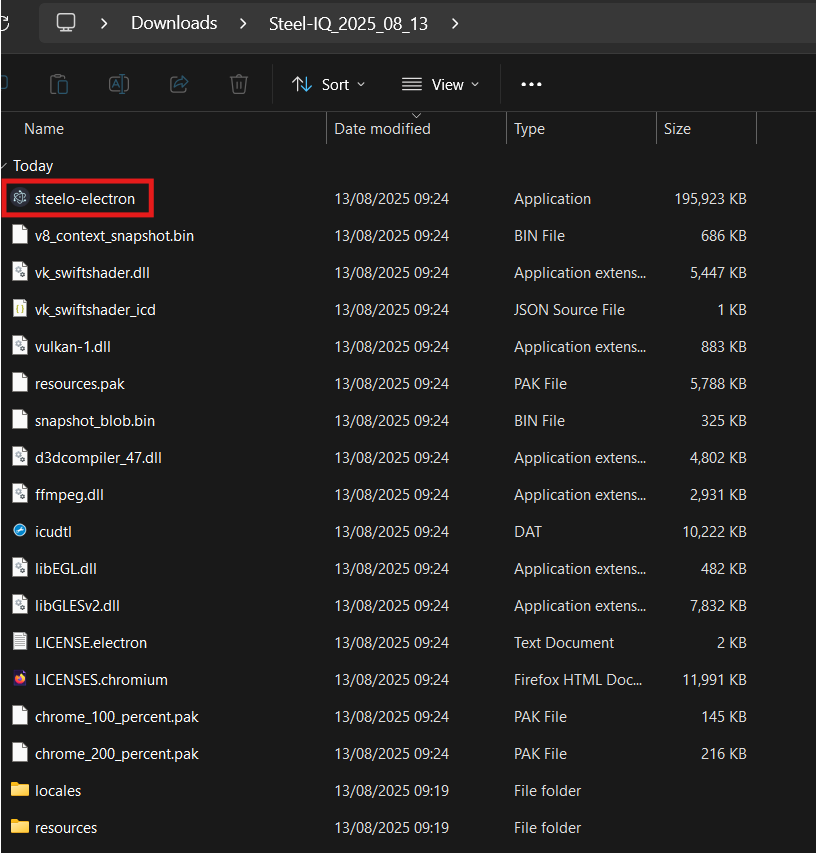The image size is (816, 853).
Task: Select the locales folder
Action: coord(58,790)
